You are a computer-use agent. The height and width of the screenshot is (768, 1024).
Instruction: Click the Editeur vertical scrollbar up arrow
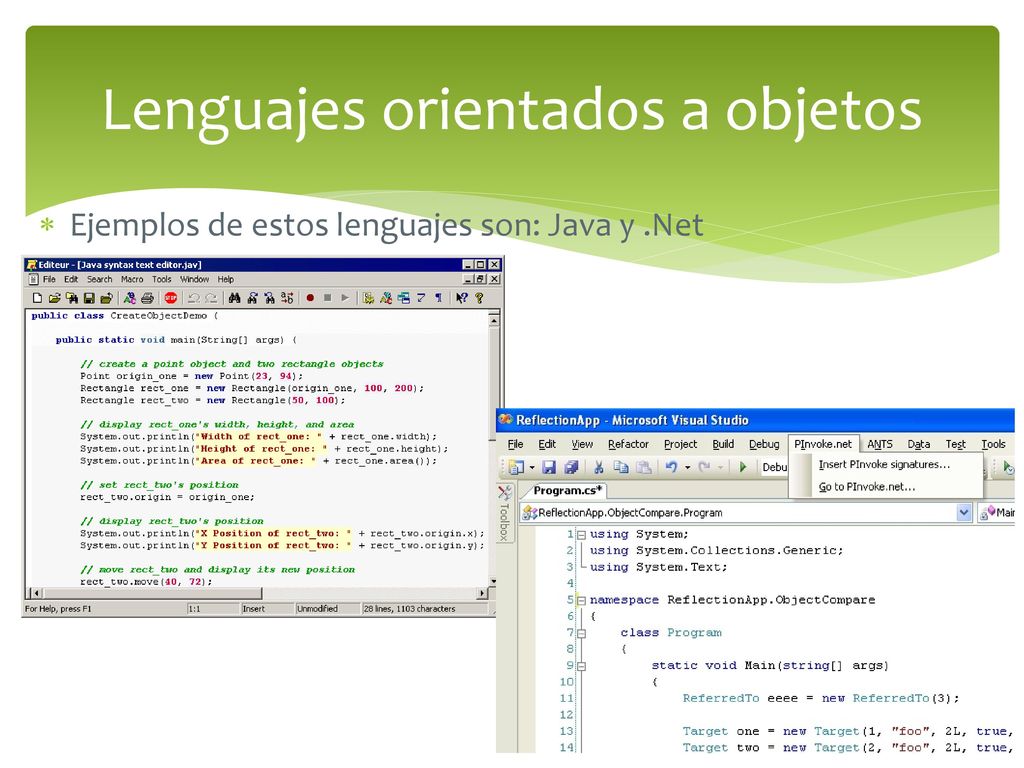pos(494,320)
